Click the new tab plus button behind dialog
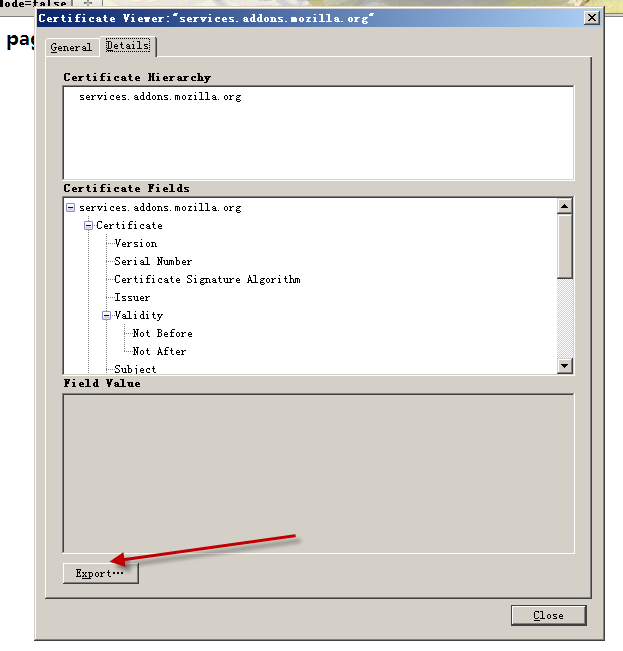The image size is (623, 651). (x=88, y=3)
